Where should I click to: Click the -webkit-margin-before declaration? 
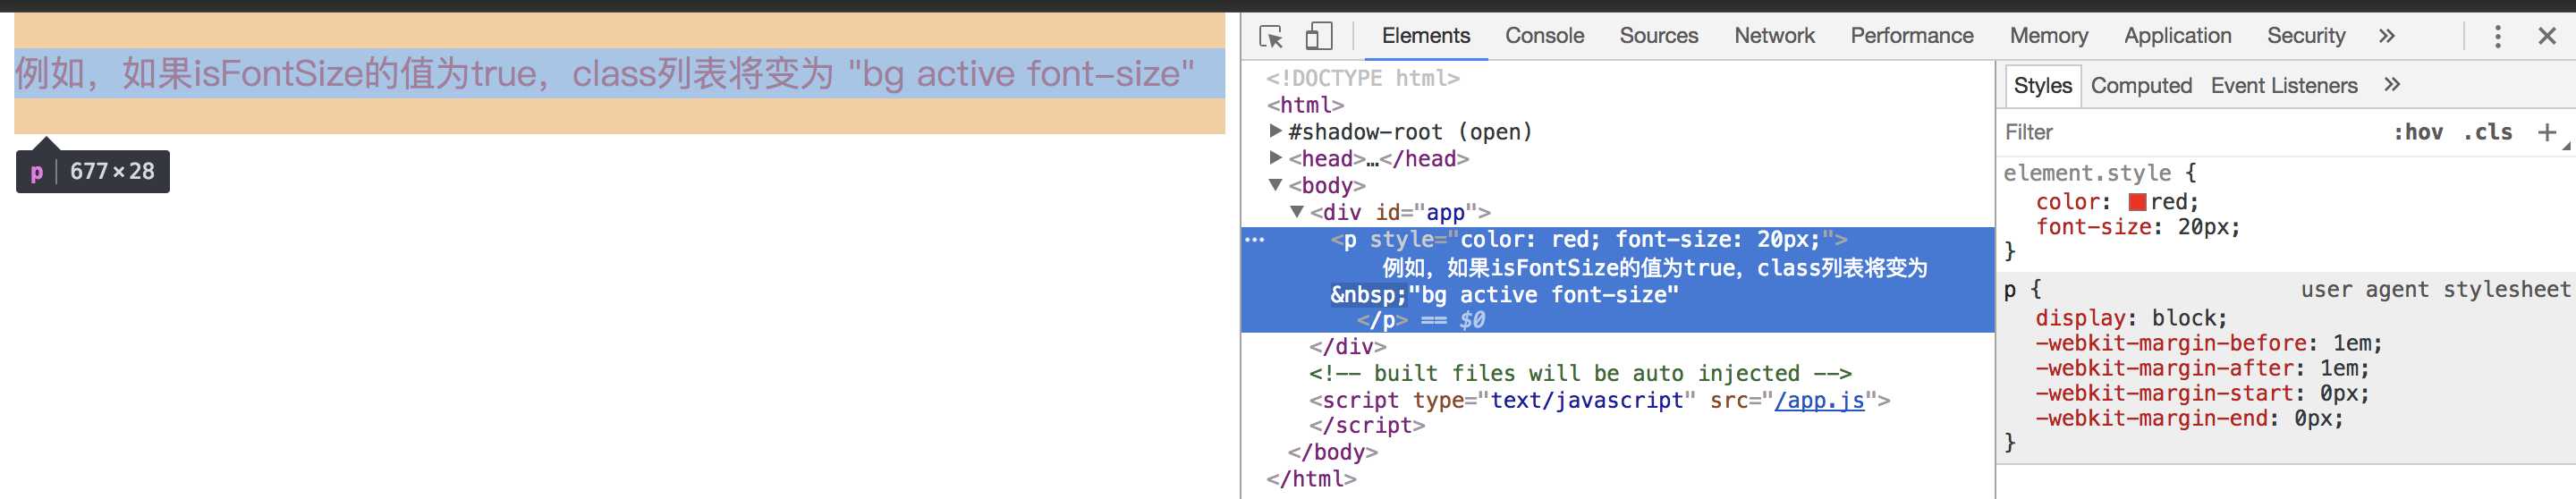[2208, 343]
